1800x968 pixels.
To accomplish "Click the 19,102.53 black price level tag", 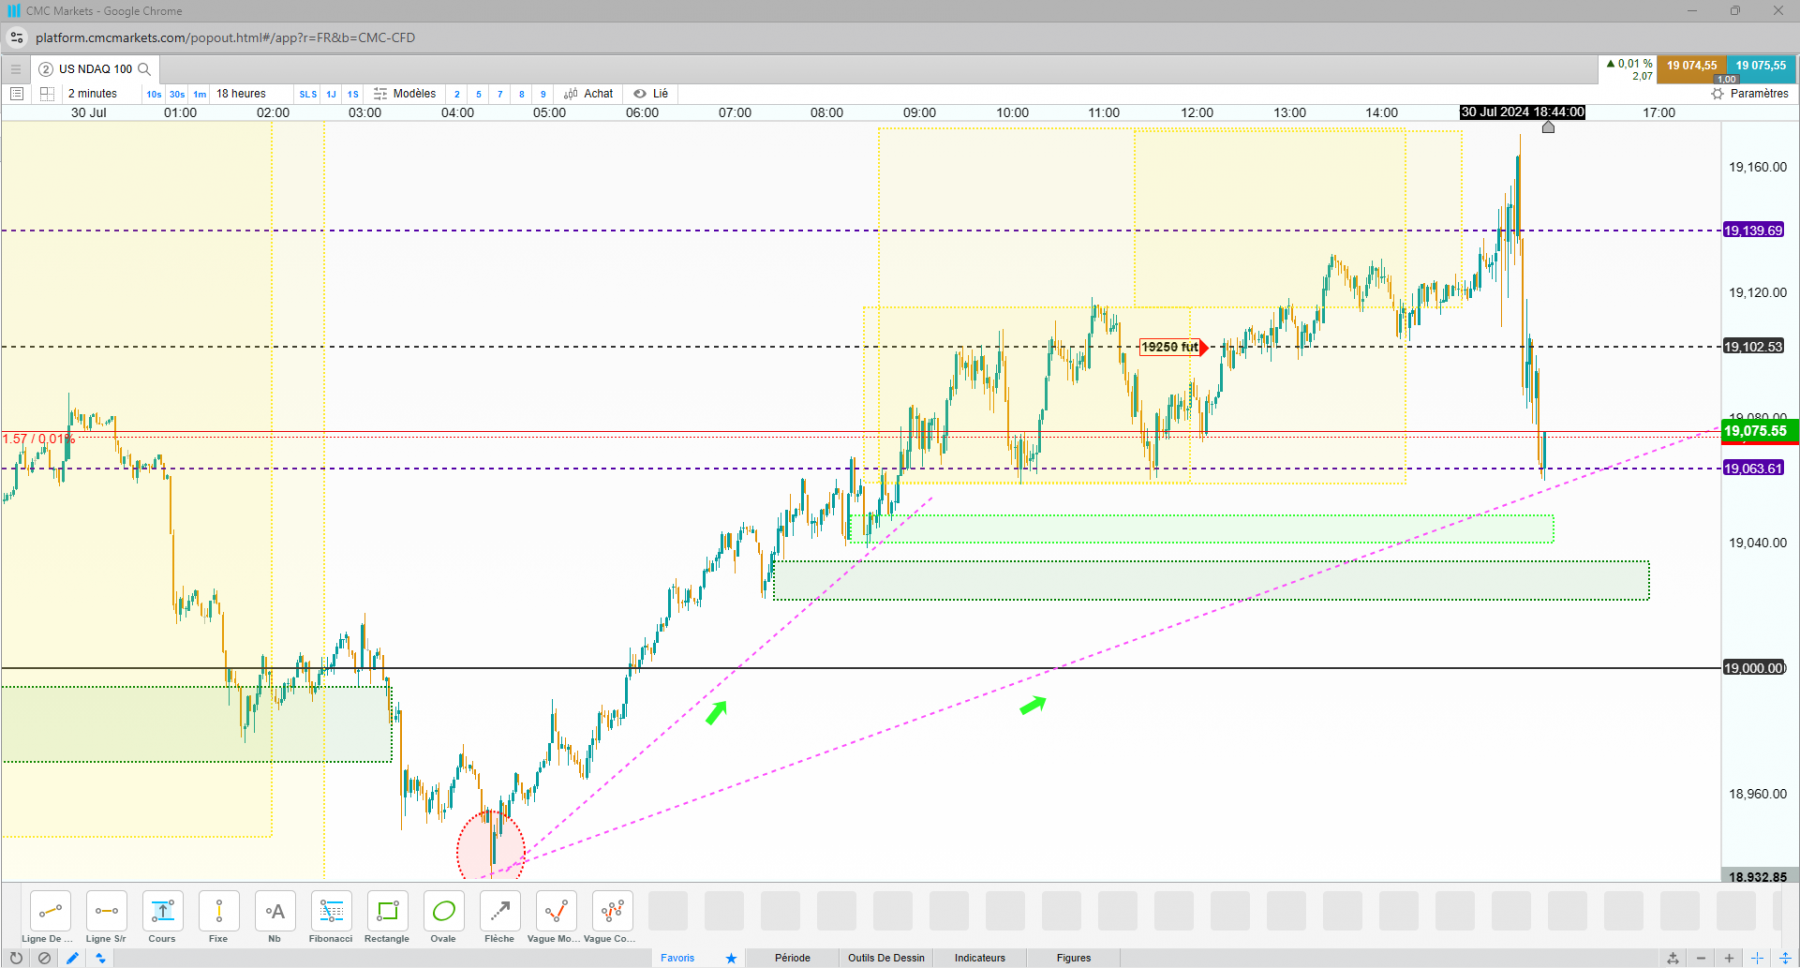I will point(1753,347).
